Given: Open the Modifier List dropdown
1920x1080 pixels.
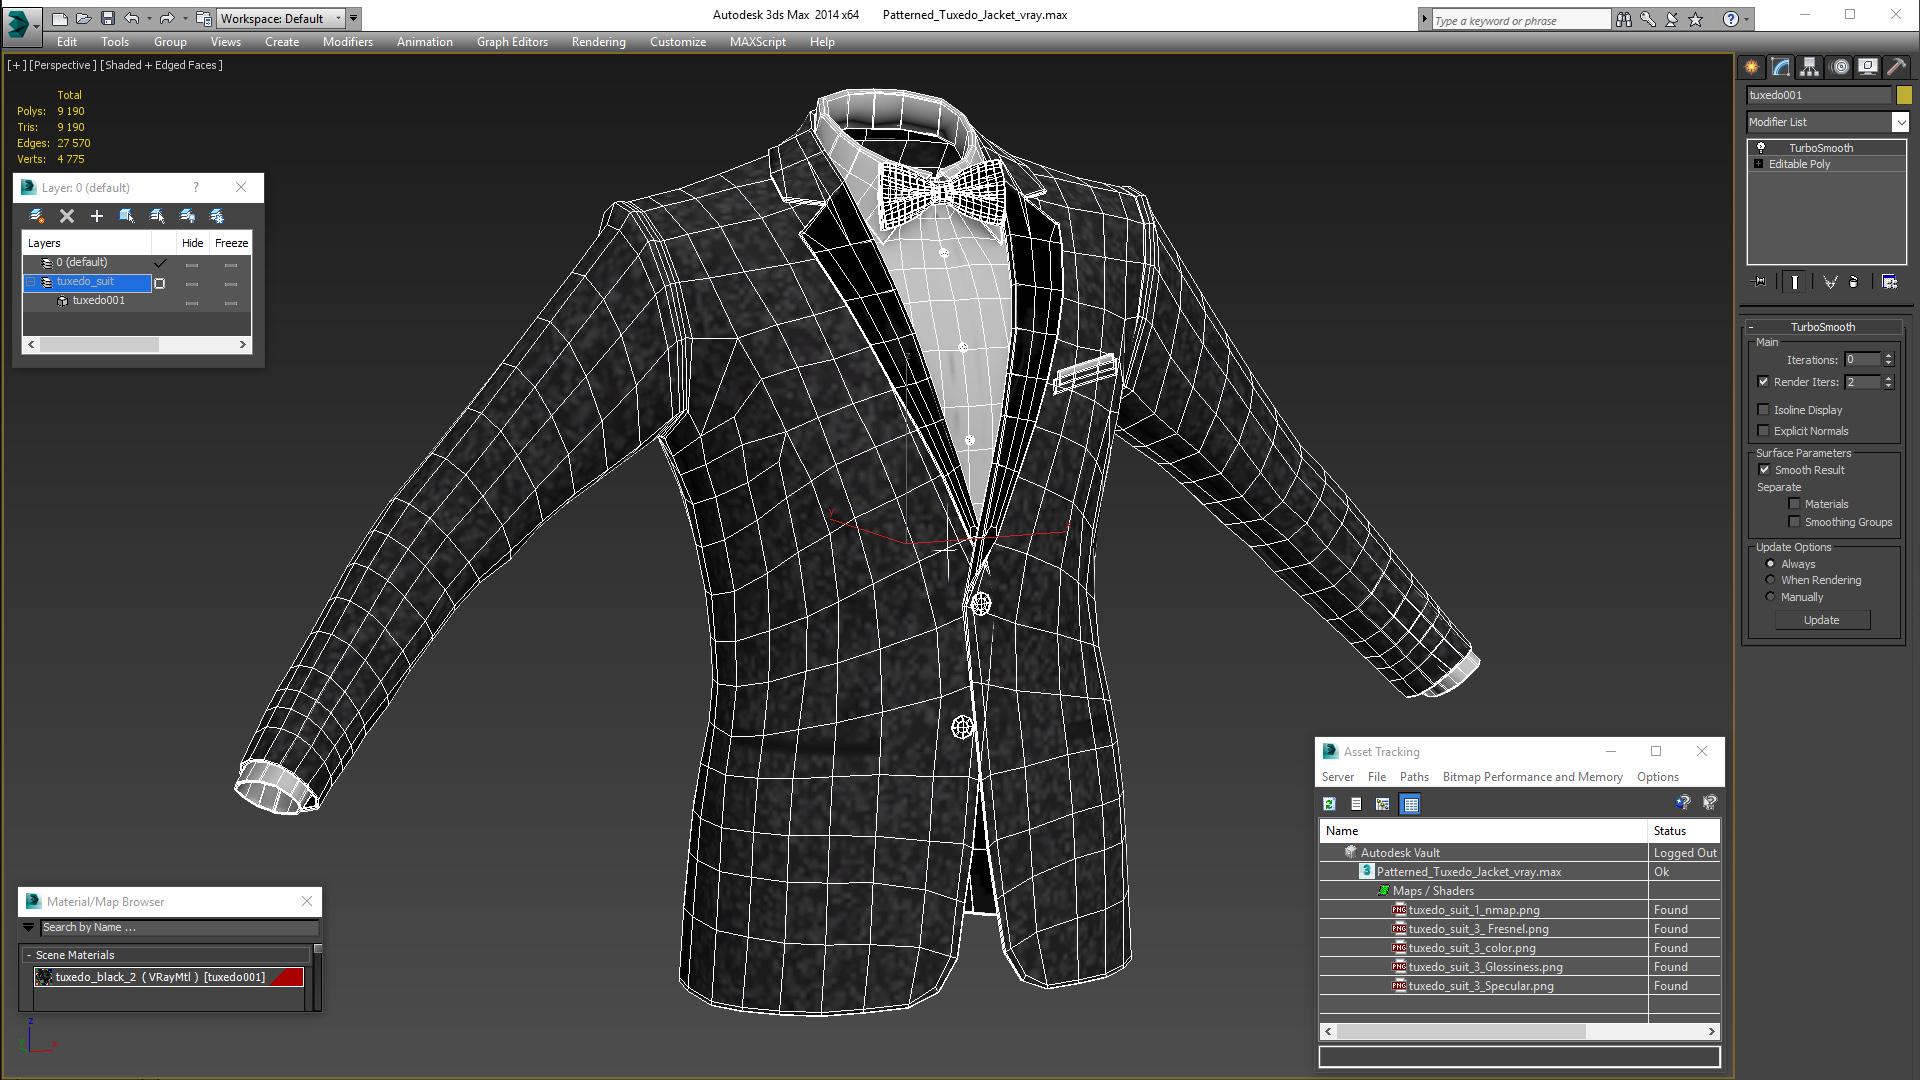Looking at the screenshot, I should pyautogui.click(x=1900, y=122).
